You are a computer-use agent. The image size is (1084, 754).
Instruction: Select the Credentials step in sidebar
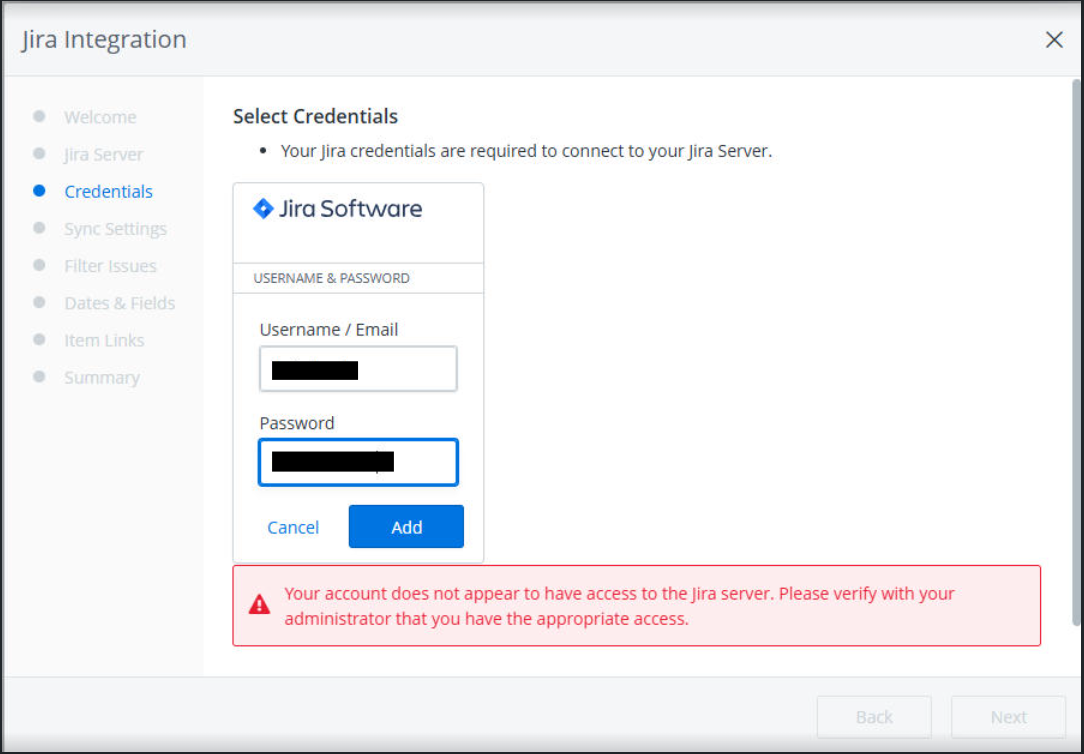108,191
